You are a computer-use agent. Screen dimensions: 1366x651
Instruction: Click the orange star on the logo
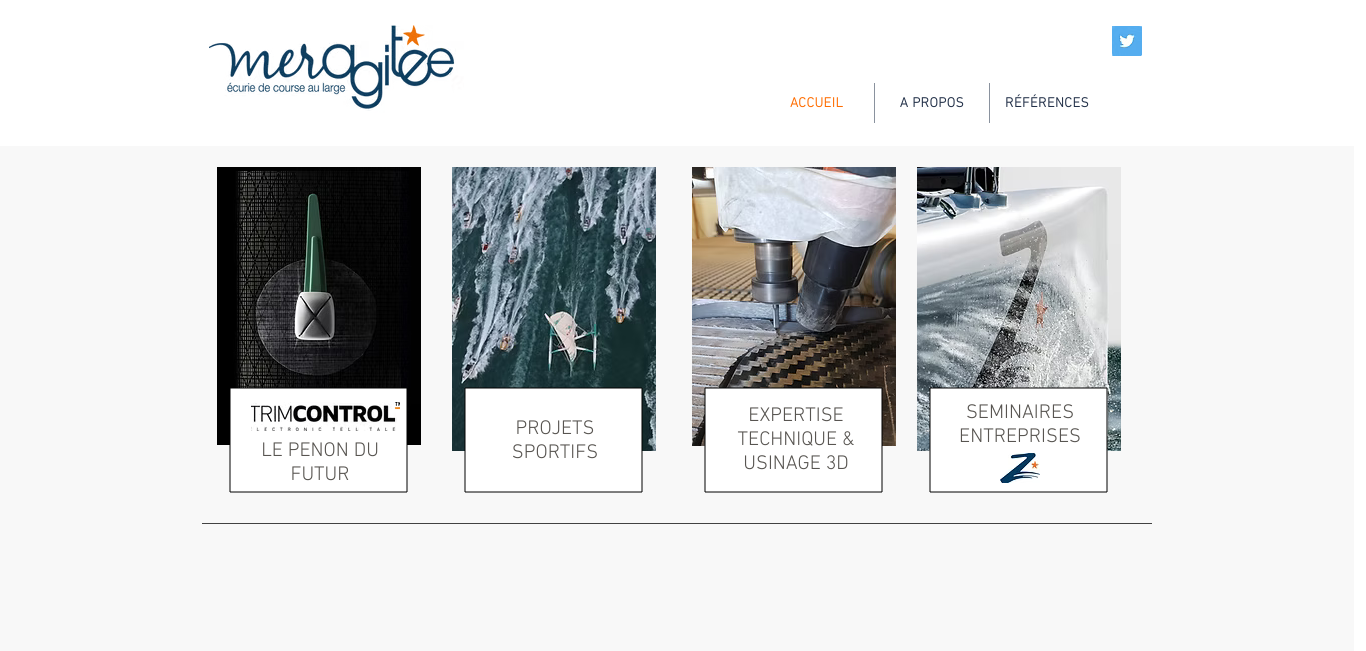coord(414,36)
